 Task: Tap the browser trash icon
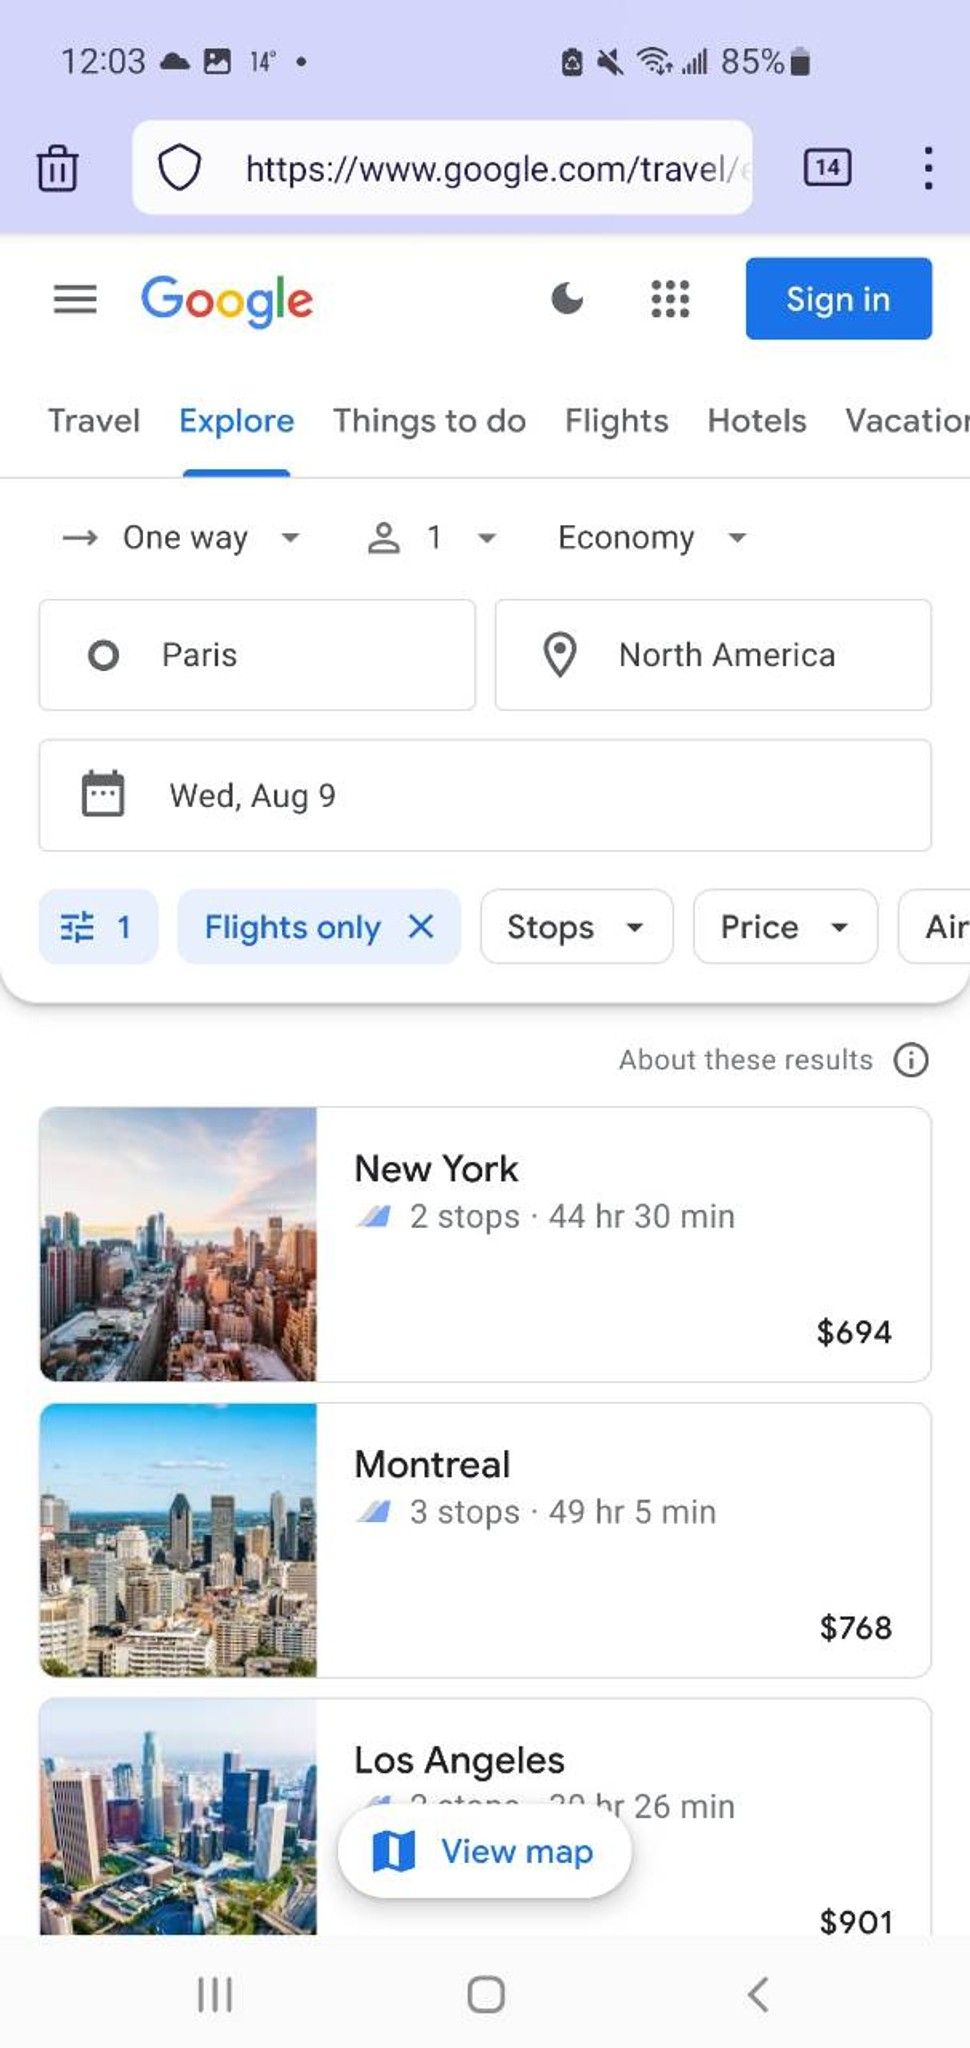(57, 167)
